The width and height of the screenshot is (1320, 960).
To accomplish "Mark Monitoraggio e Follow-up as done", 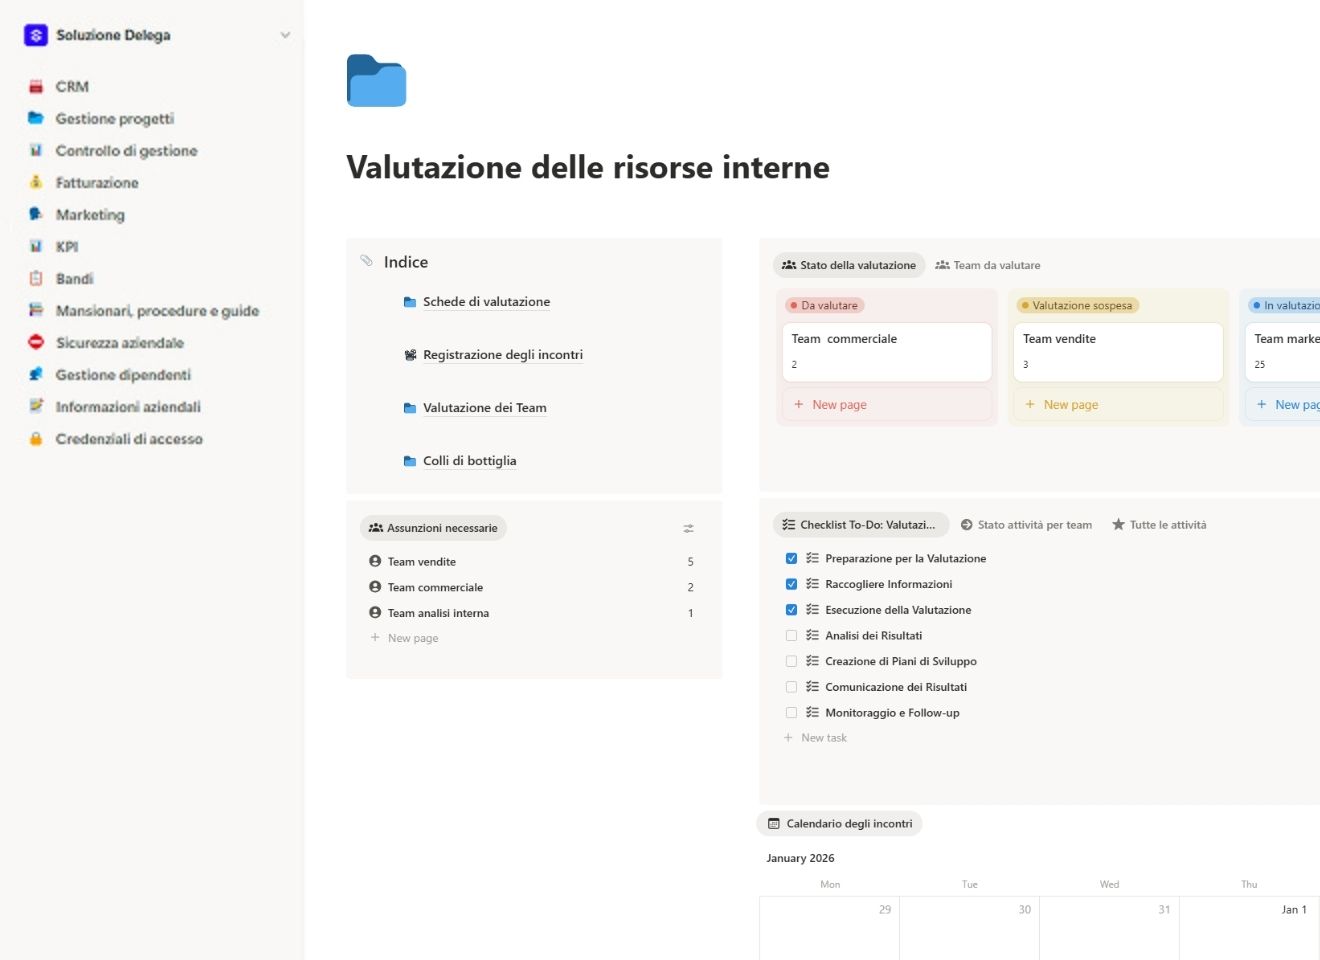I will point(792,712).
